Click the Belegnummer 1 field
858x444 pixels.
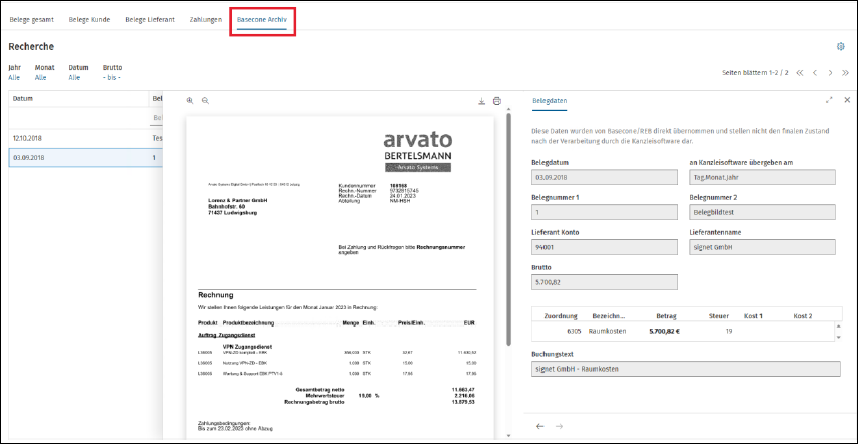604,212
